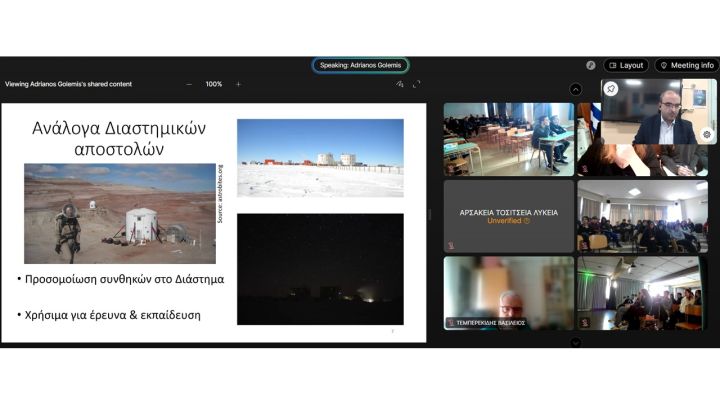The height and width of the screenshot is (405, 720).
Task: Click muted mic icon on ΑΡΣΑΚΕΙΑ tile
Action: coord(452,246)
